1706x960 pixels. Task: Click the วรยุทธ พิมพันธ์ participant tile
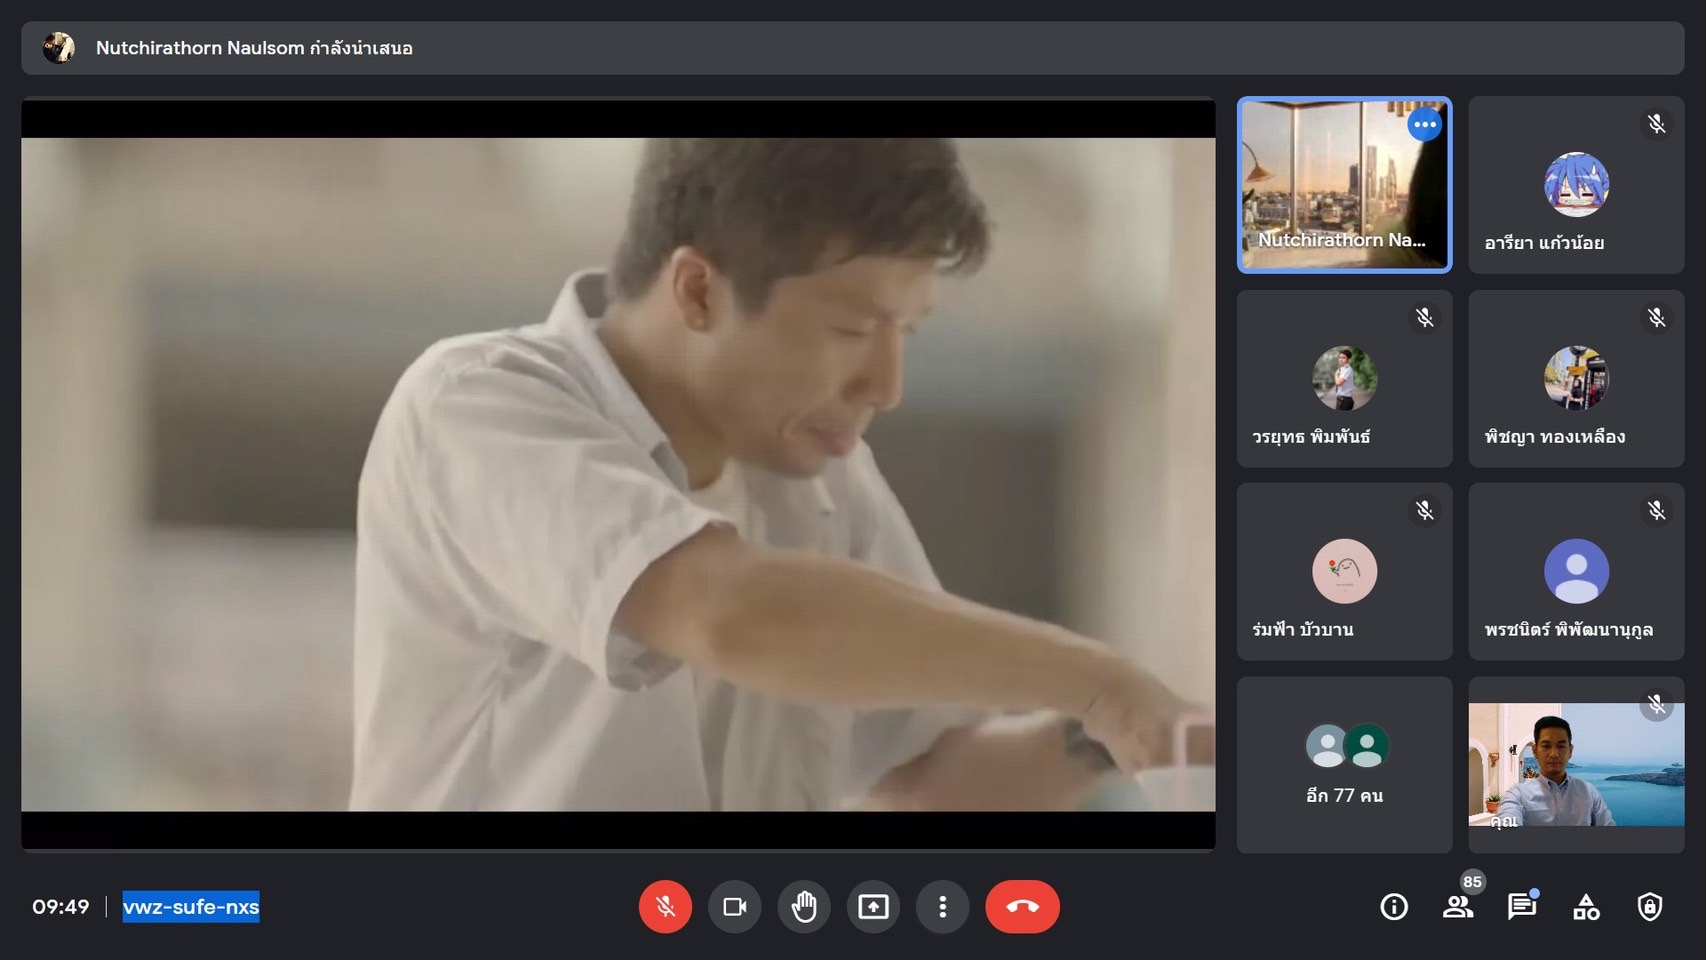[x=1344, y=379]
